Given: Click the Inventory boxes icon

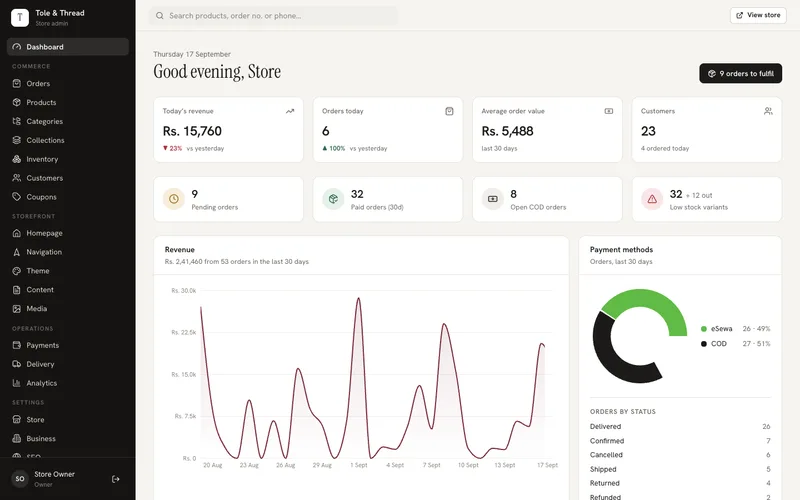Looking at the screenshot, I should [17, 159].
